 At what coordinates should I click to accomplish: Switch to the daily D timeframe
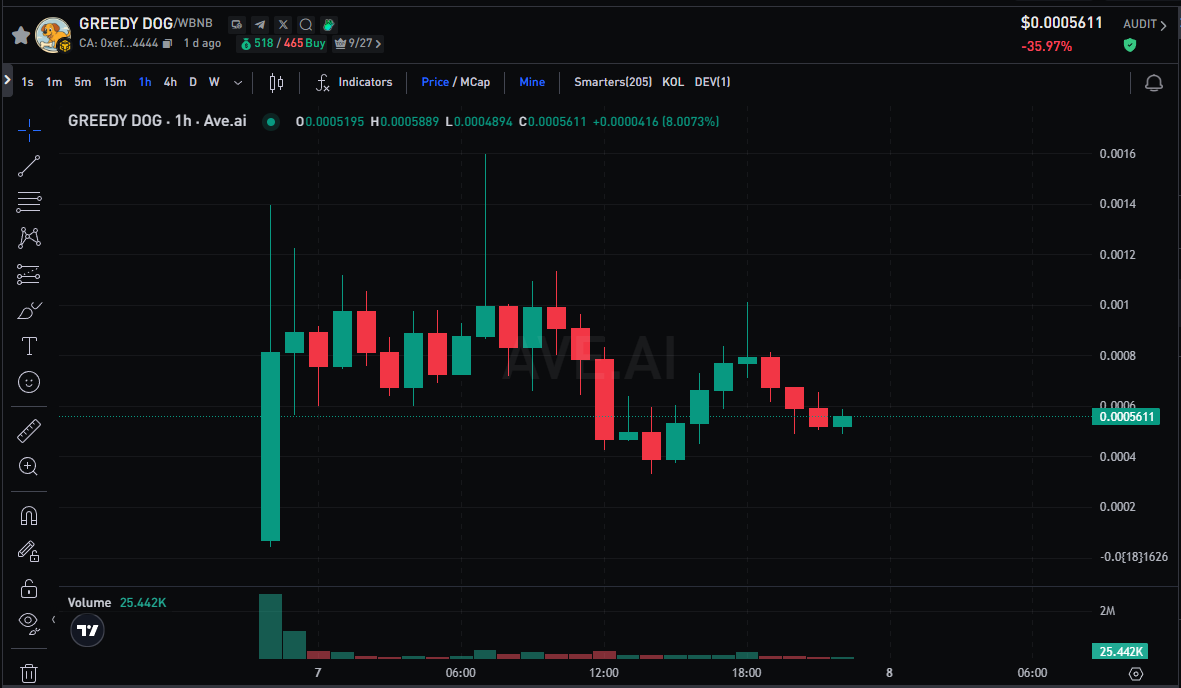193,82
